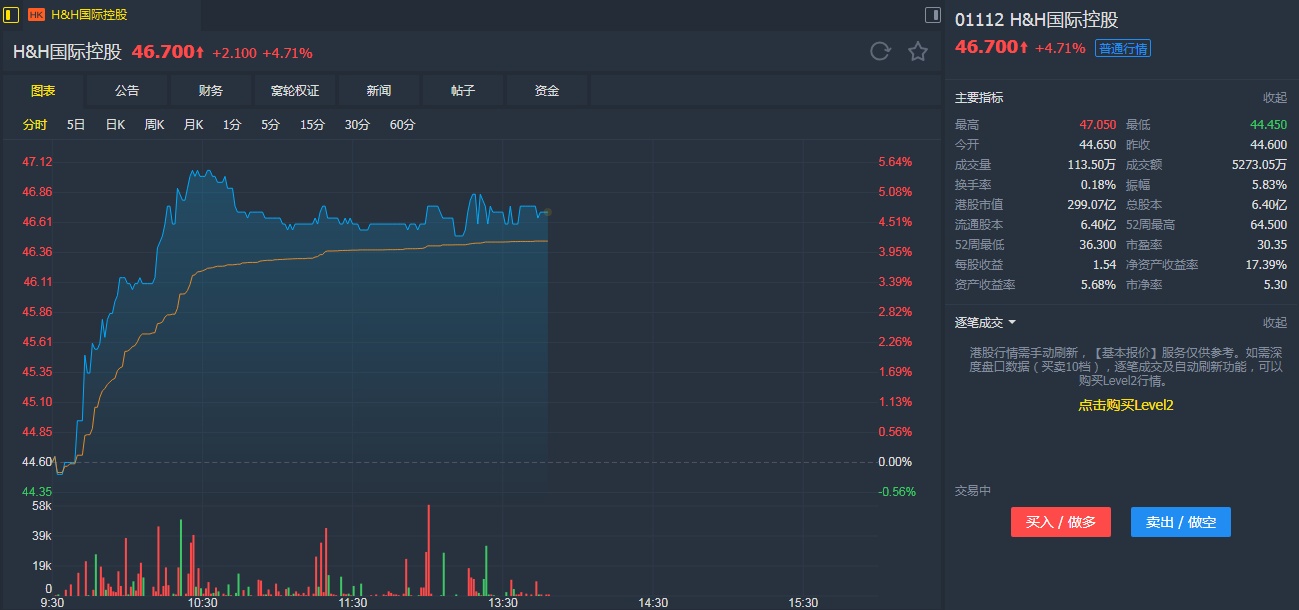The image size is (1299, 610).
Task: Switch chart to 15分 interval
Action: [313, 125]
